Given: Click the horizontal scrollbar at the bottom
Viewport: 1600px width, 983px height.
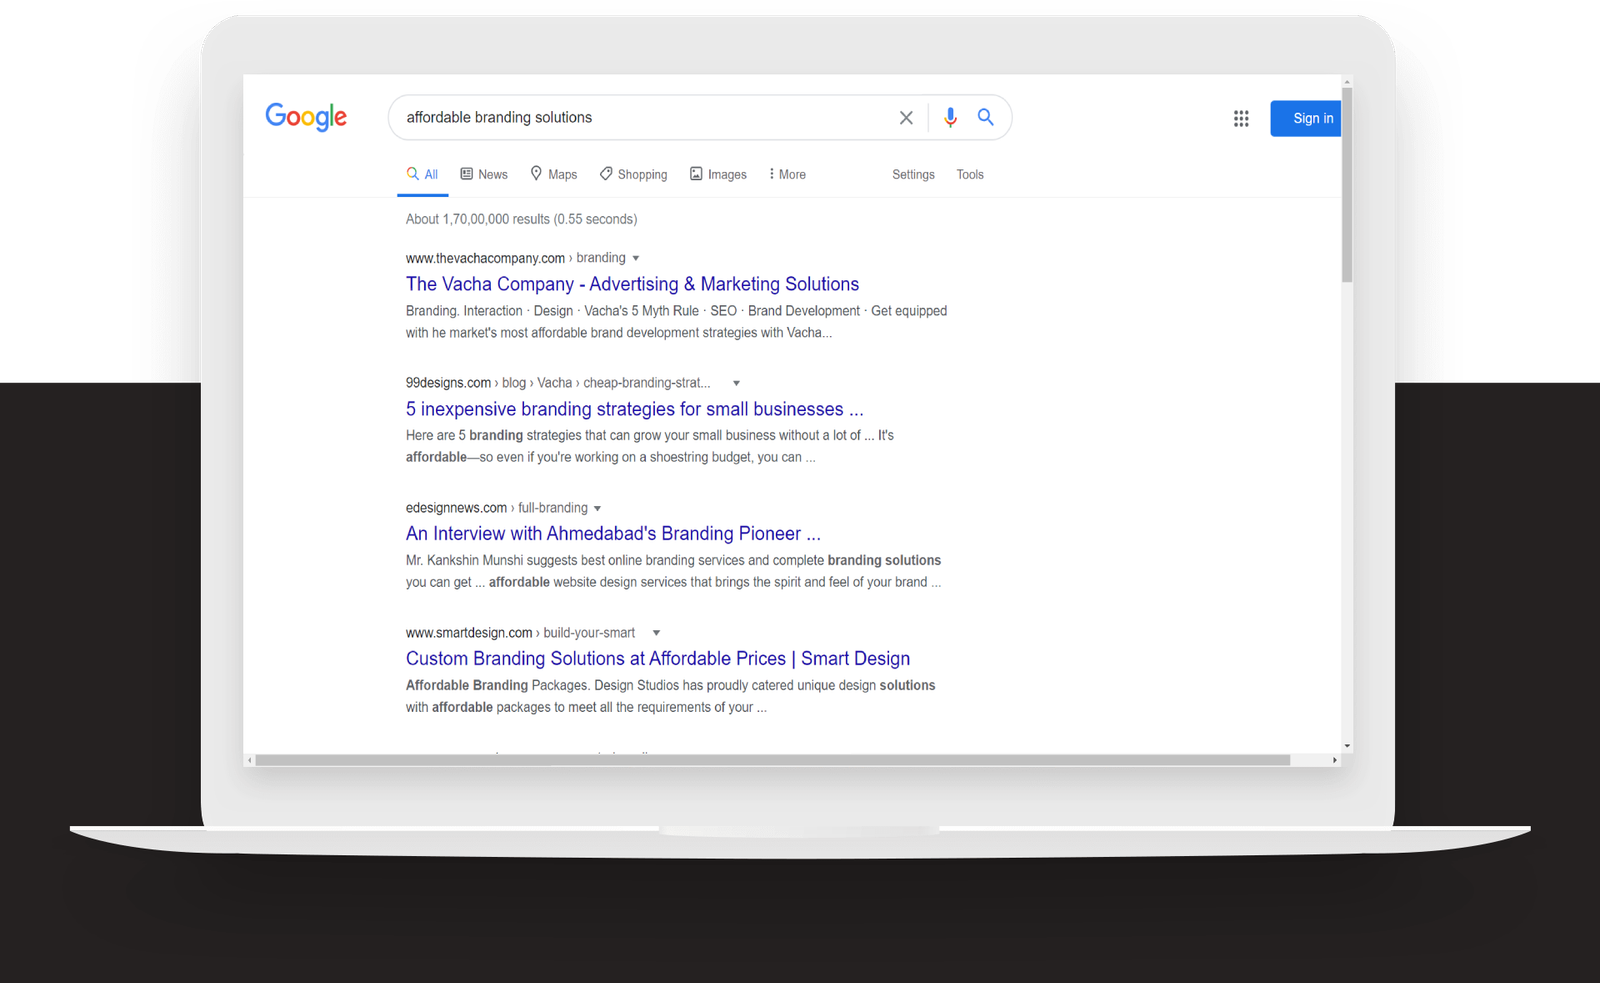Looking at the screenshot, I should coord(772,761).
